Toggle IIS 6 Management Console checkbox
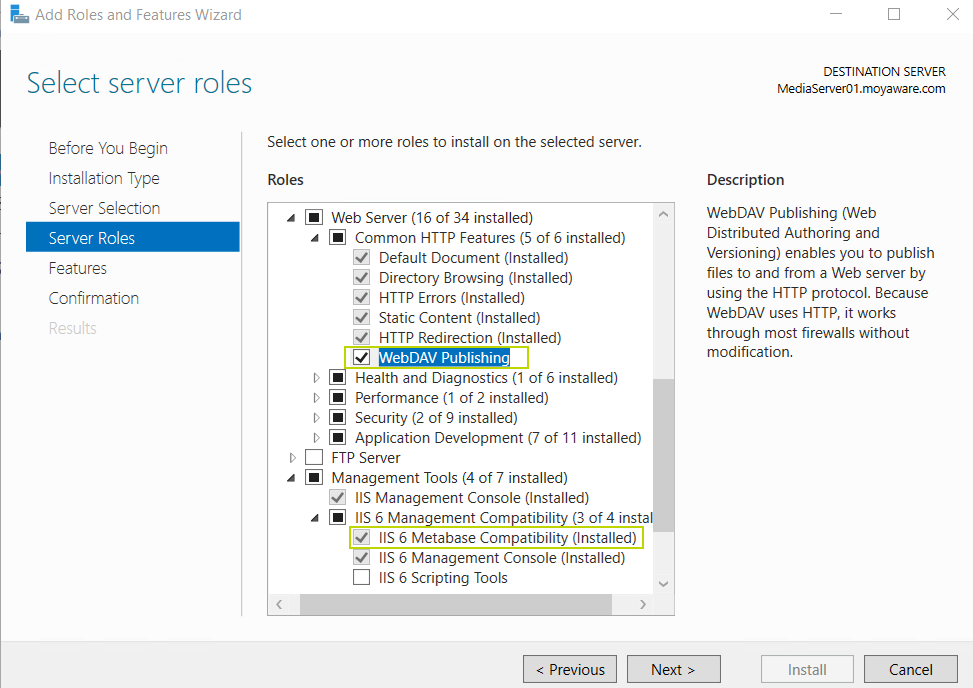Viewport: 973px width, 688px height. (x=361, y=558)
